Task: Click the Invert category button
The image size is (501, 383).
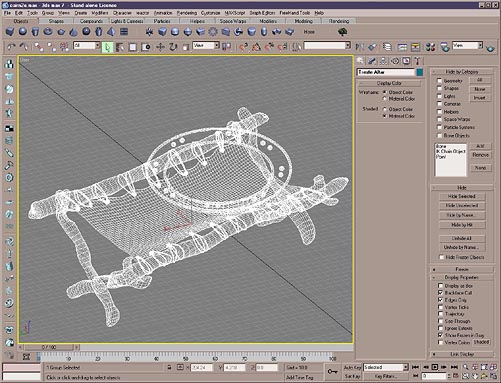Action: click(480, 98)
